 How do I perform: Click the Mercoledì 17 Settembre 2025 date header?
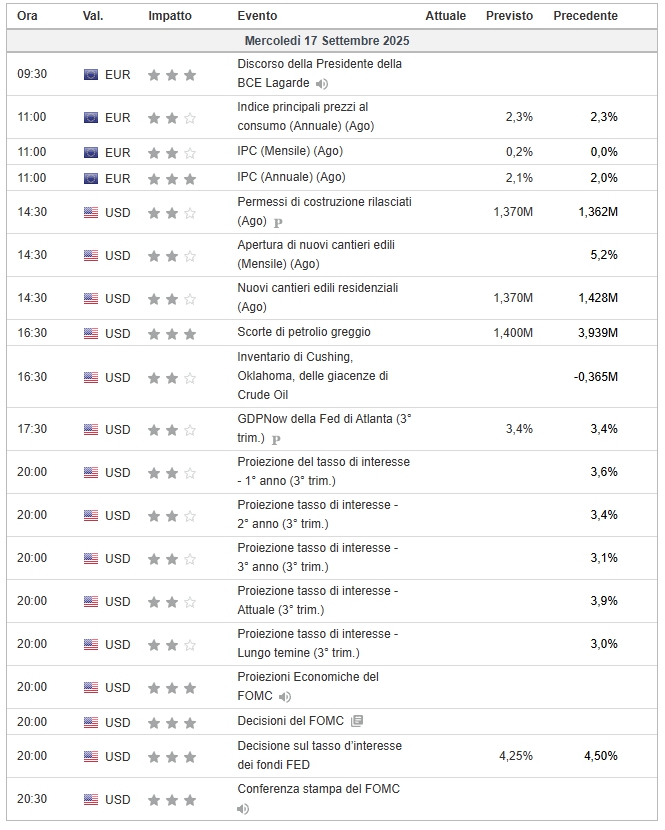327,41
